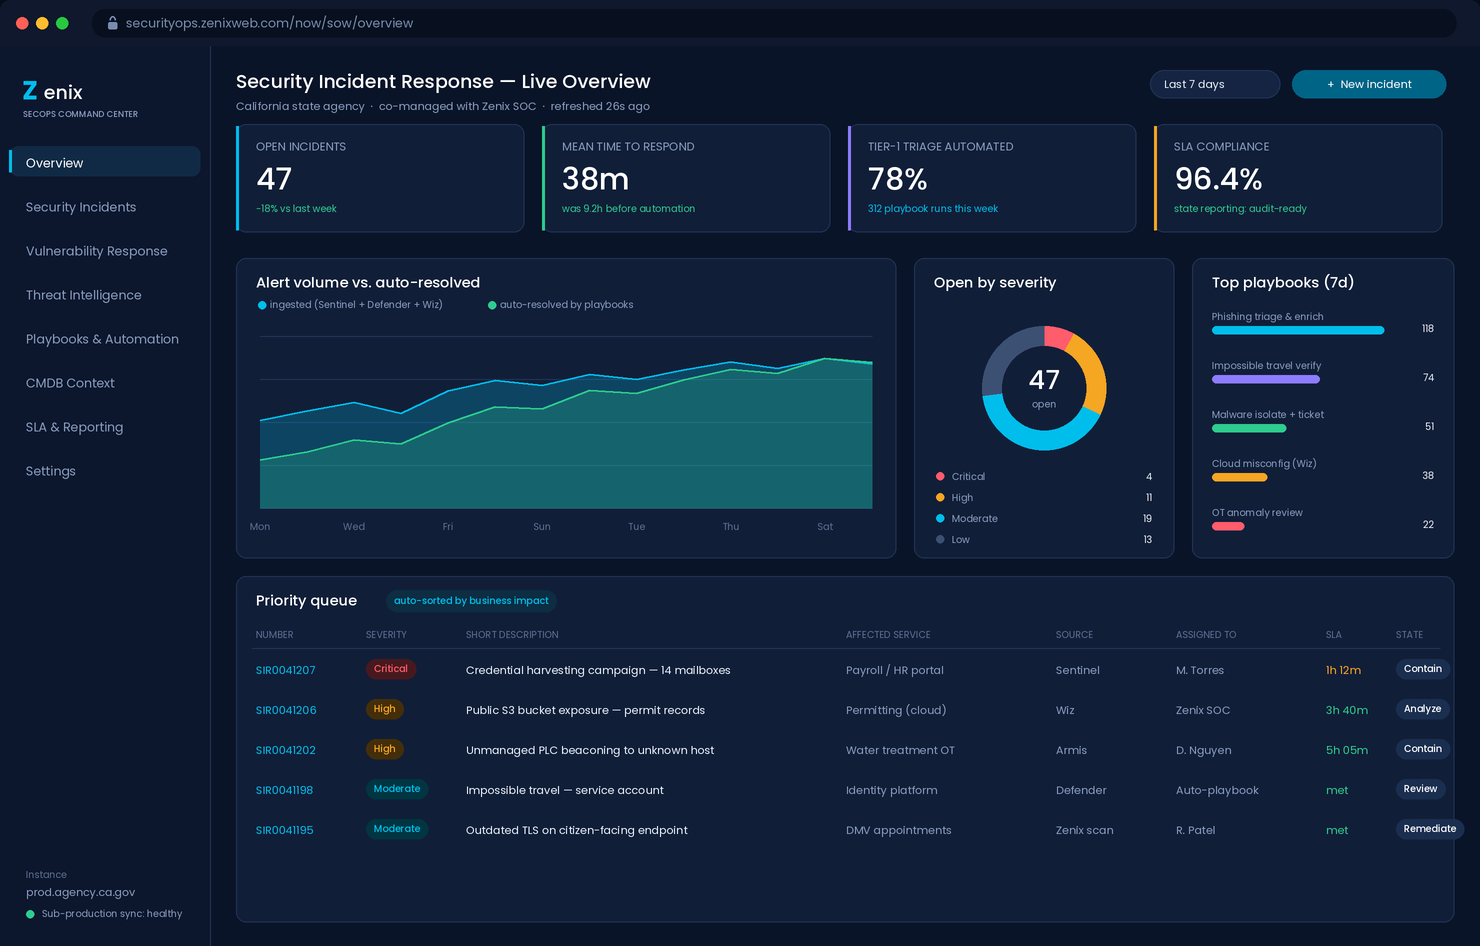Image resolution: width=1480 pixels, height=946 pixels.
Task: Click the '1h 12m' SLA value
Action: coord(1343,670)
